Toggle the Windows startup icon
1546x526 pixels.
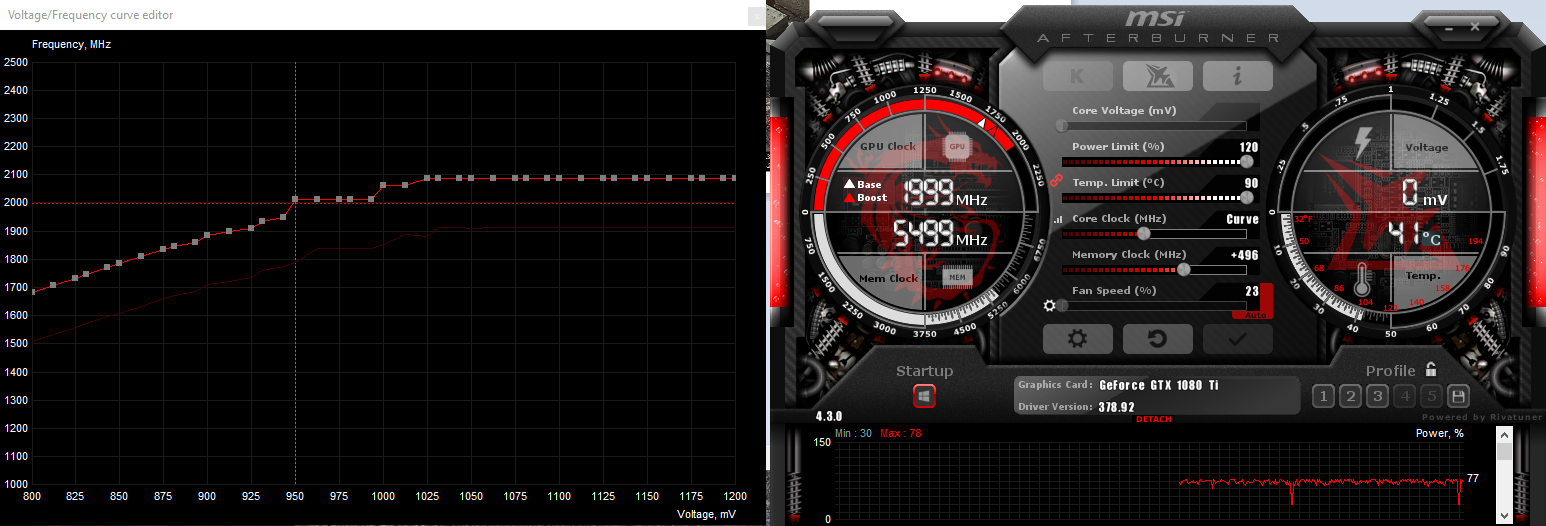[924, 397]
